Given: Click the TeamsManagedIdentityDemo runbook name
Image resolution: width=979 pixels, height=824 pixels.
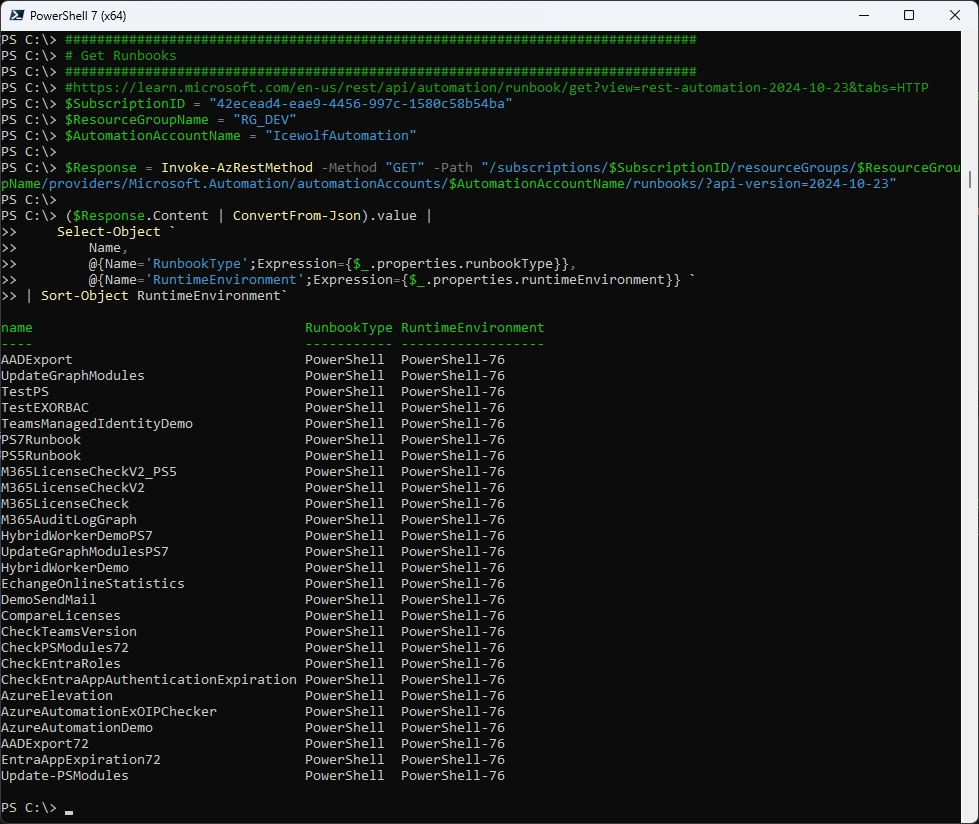Looking at the screenshot, I should pyautogui.click(x=97, y=423).
